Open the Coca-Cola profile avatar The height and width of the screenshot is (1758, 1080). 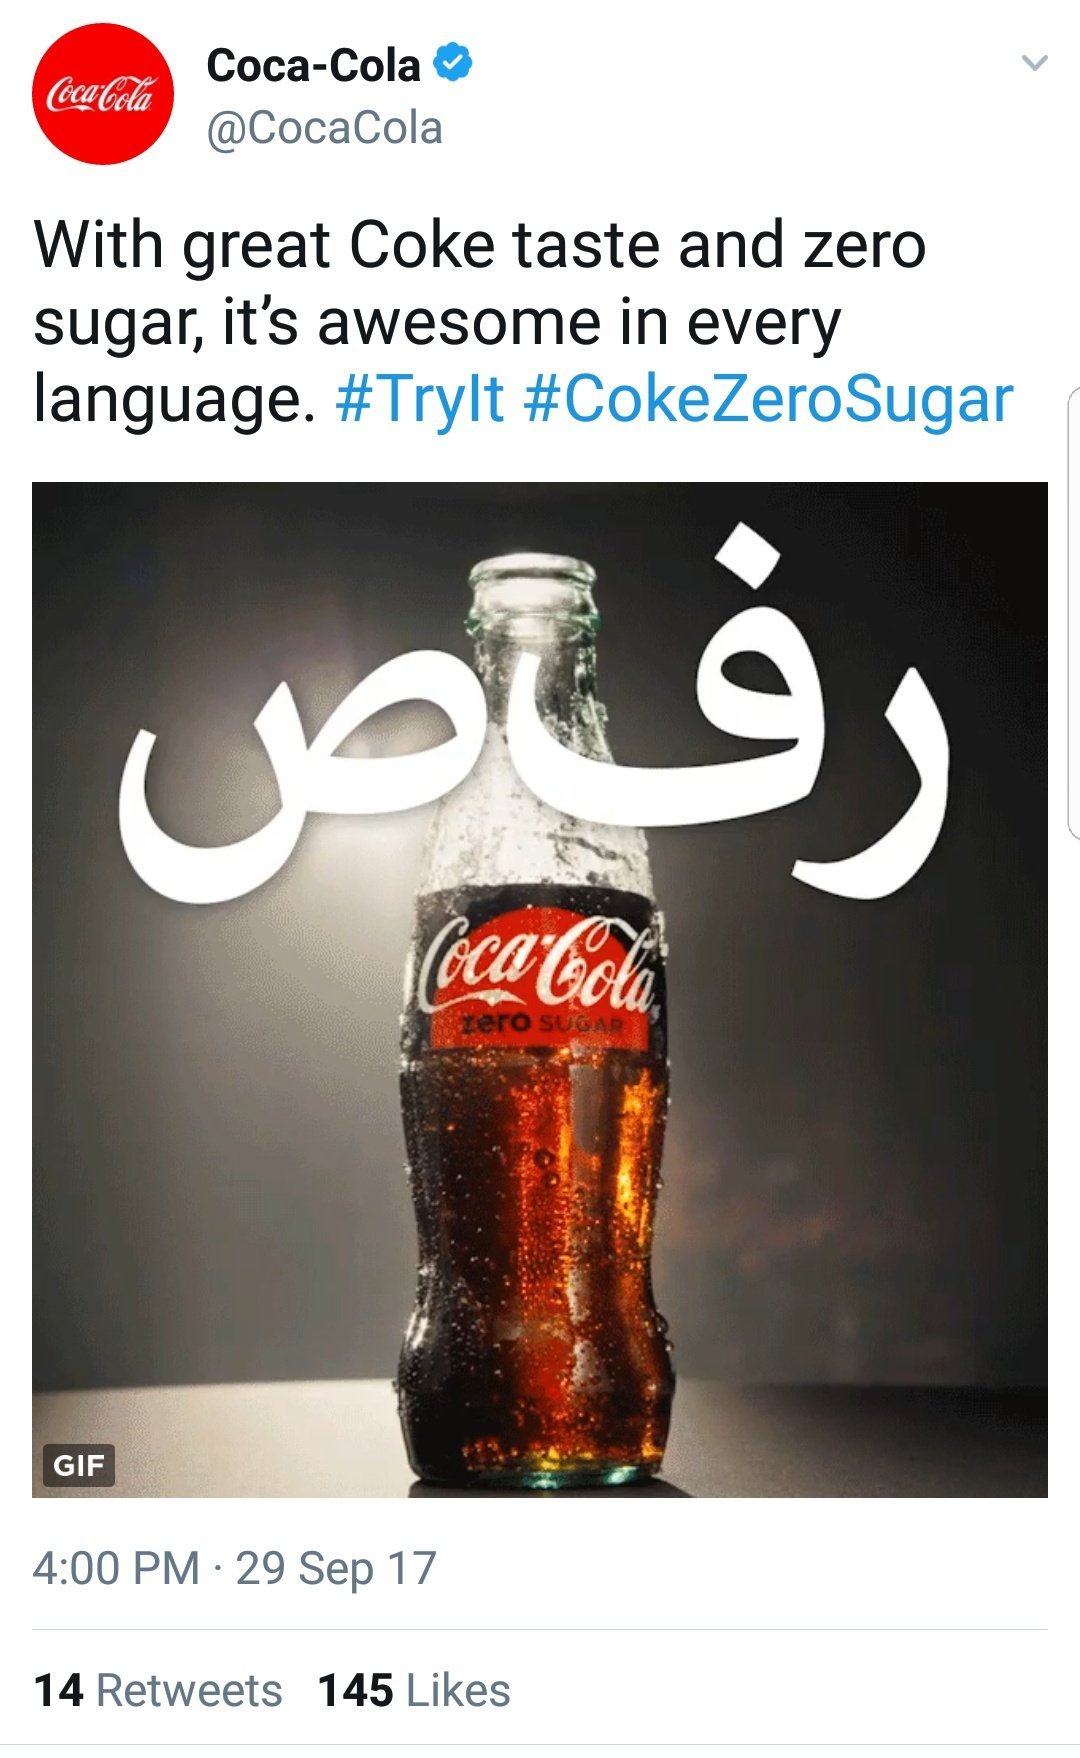(103, 95)
